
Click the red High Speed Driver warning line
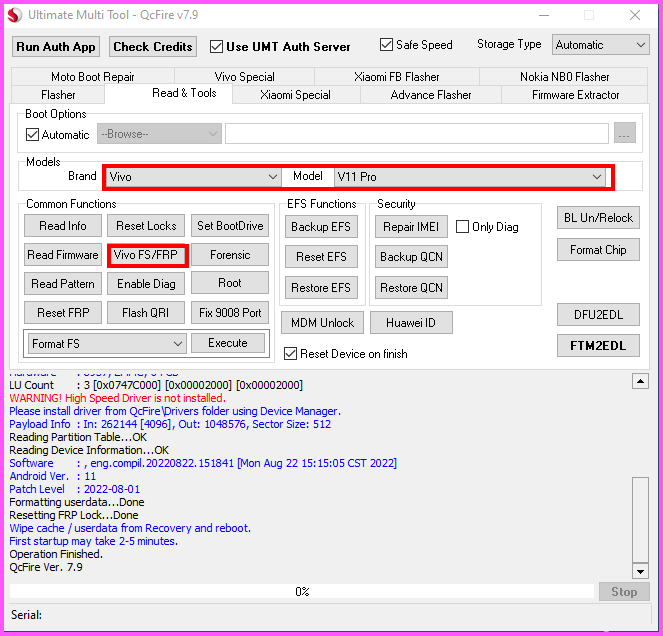(x=118, y=398)
